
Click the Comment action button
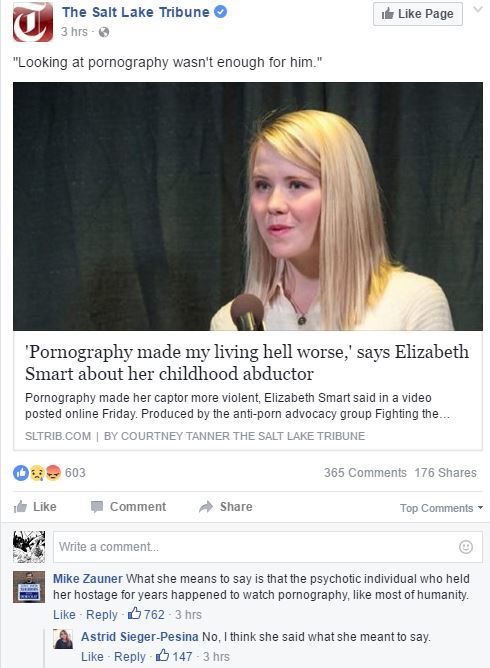pyautogui.click(x=128, y=507)
